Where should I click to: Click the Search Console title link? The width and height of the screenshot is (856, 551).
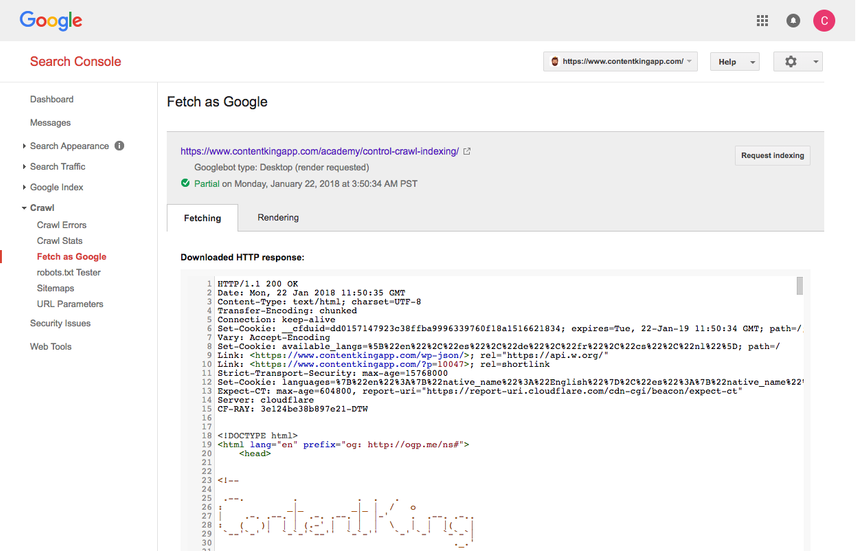coord(75,62)
